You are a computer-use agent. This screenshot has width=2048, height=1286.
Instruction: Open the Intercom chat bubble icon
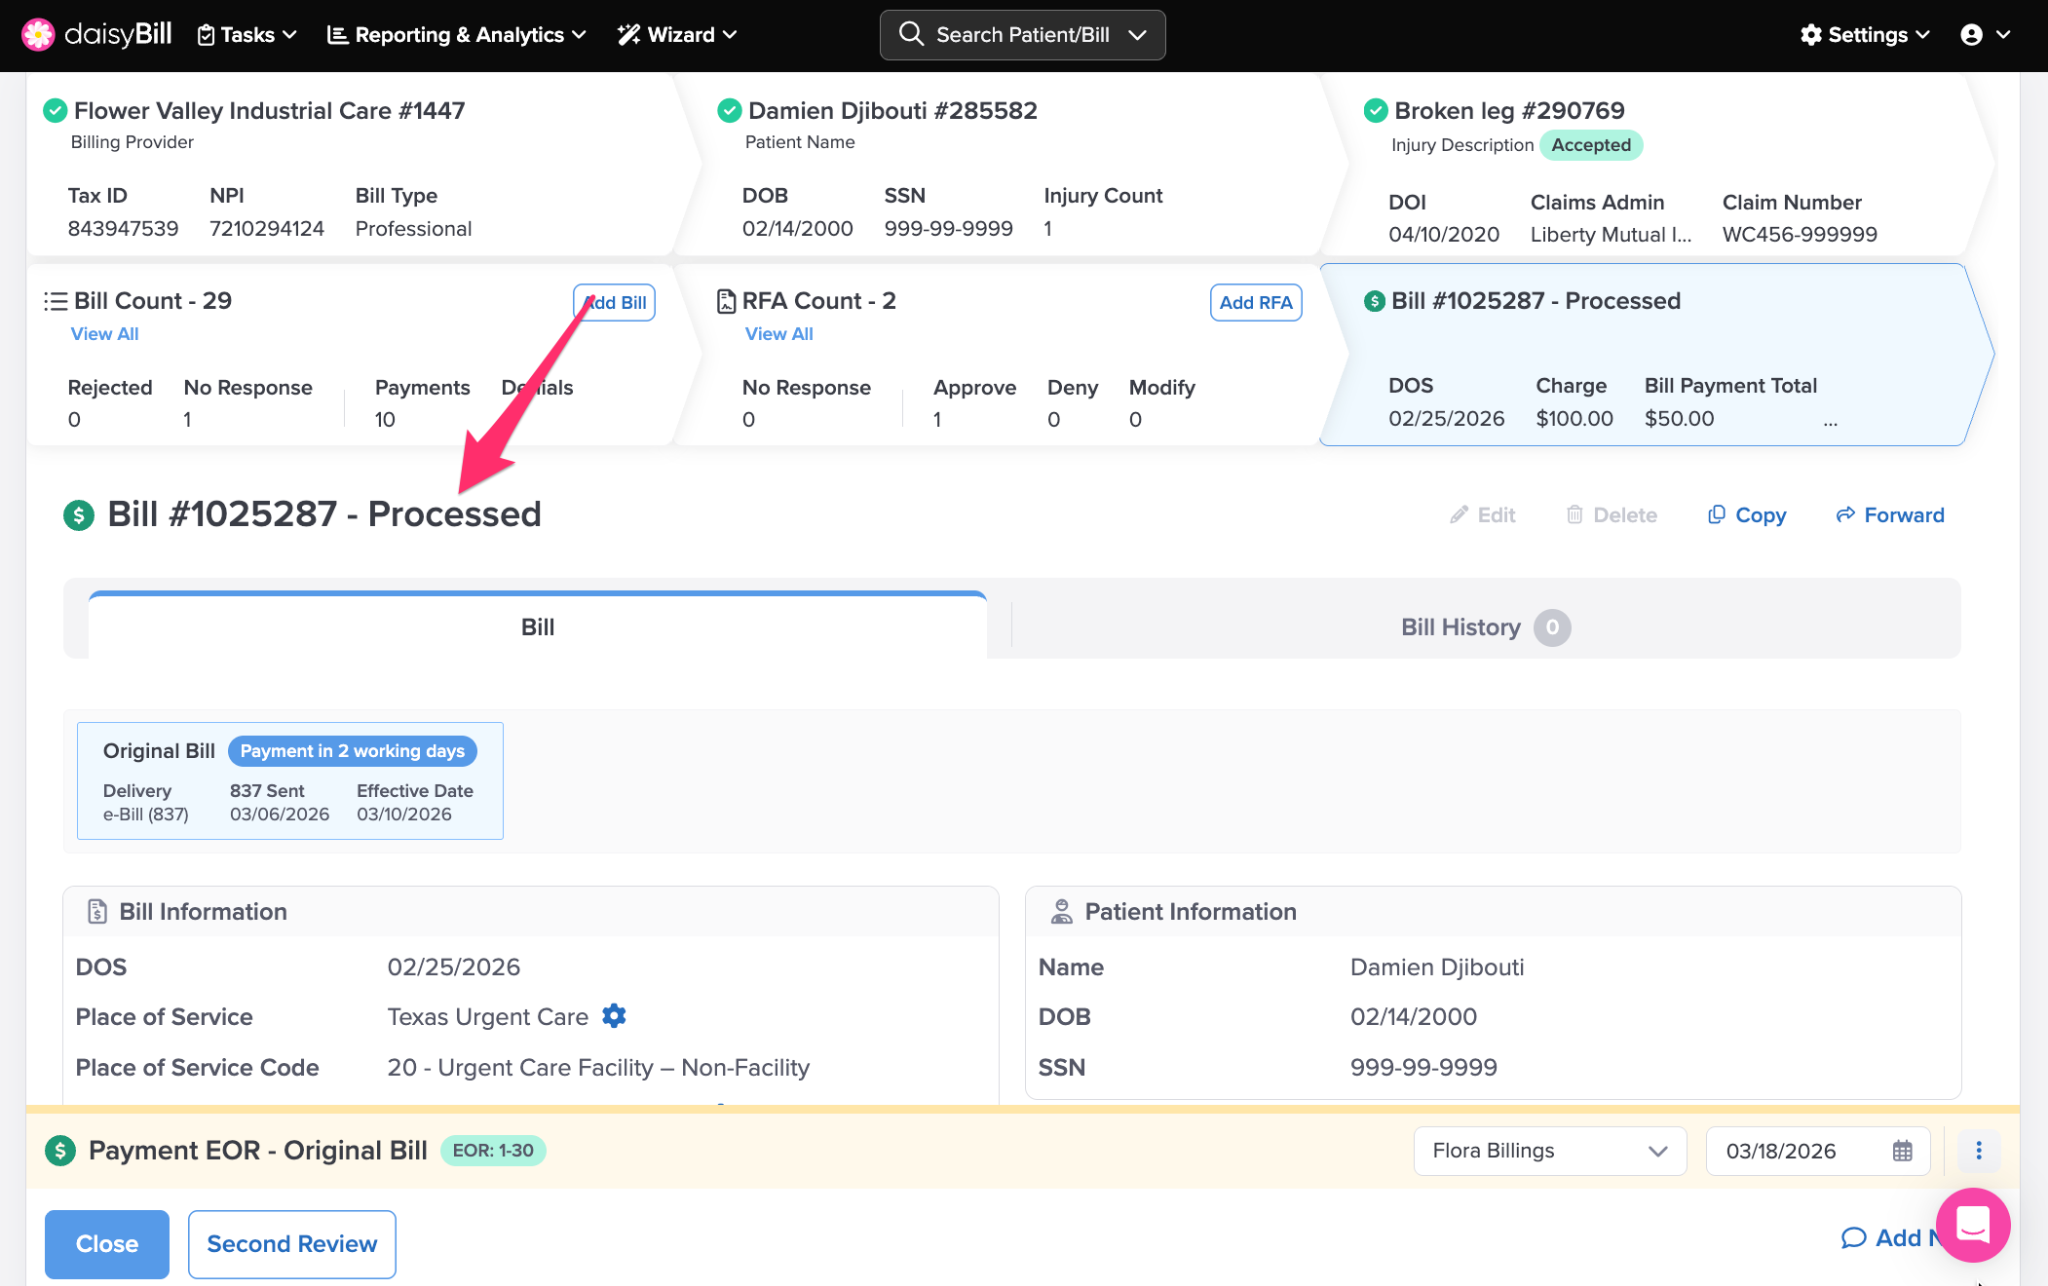point(1972,1224)
